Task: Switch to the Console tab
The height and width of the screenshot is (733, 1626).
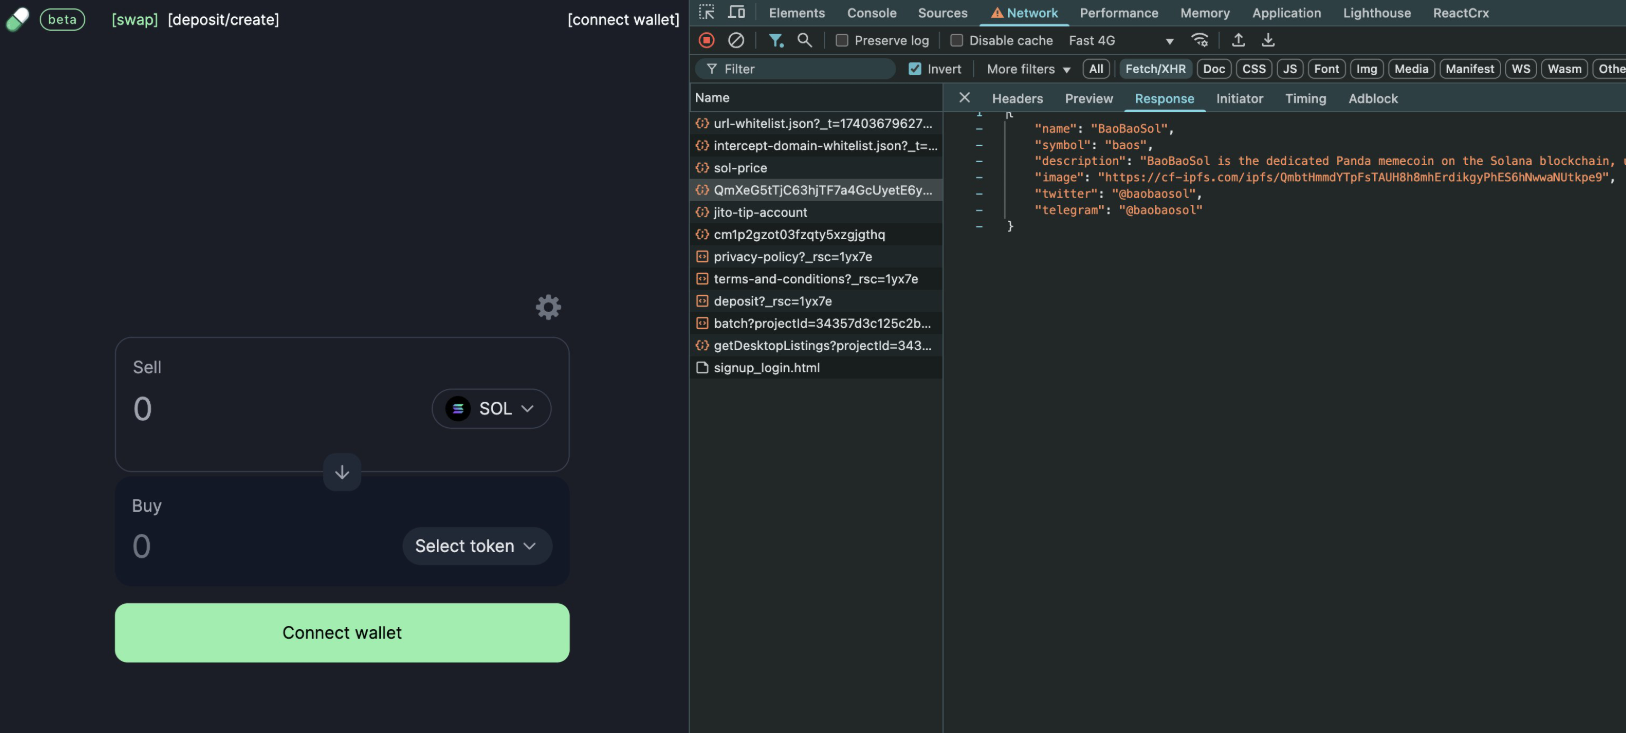Action: (871, 13)
